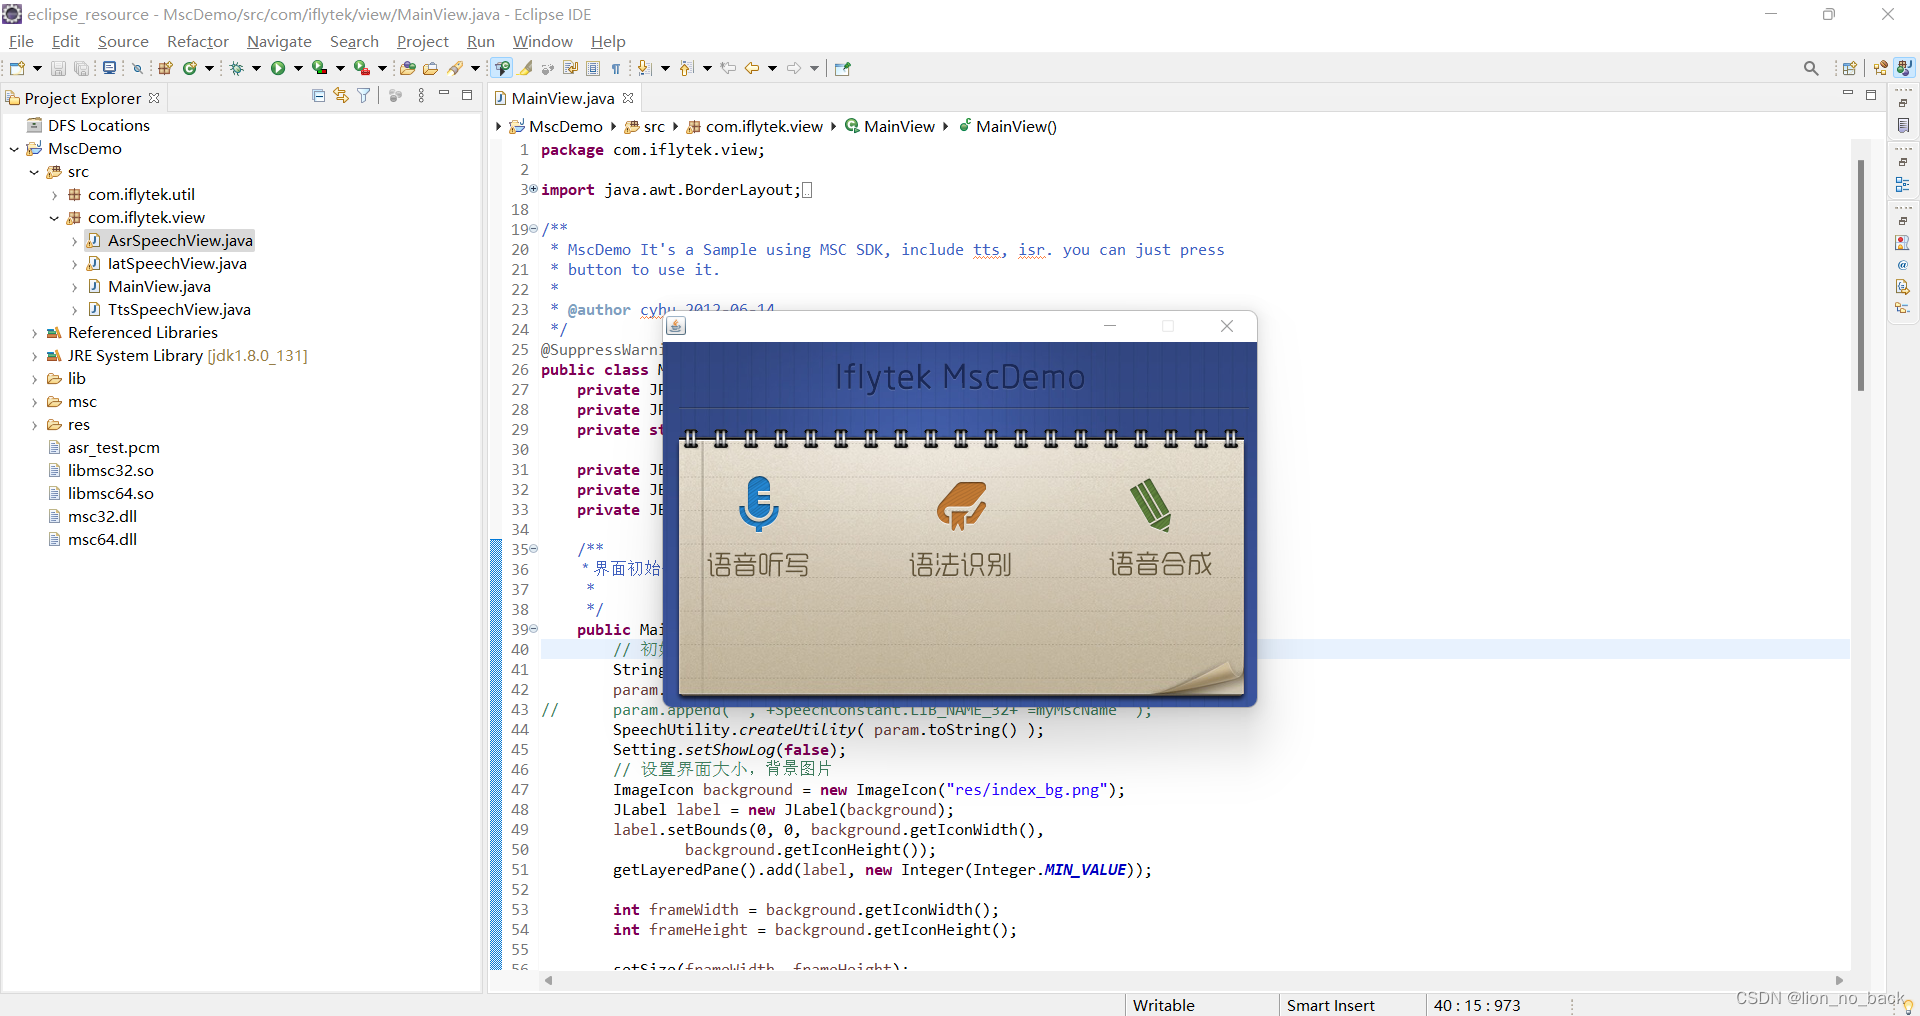Click the Open Type toolbar icon
The image size is (1920, 1016).
point(407,68)
